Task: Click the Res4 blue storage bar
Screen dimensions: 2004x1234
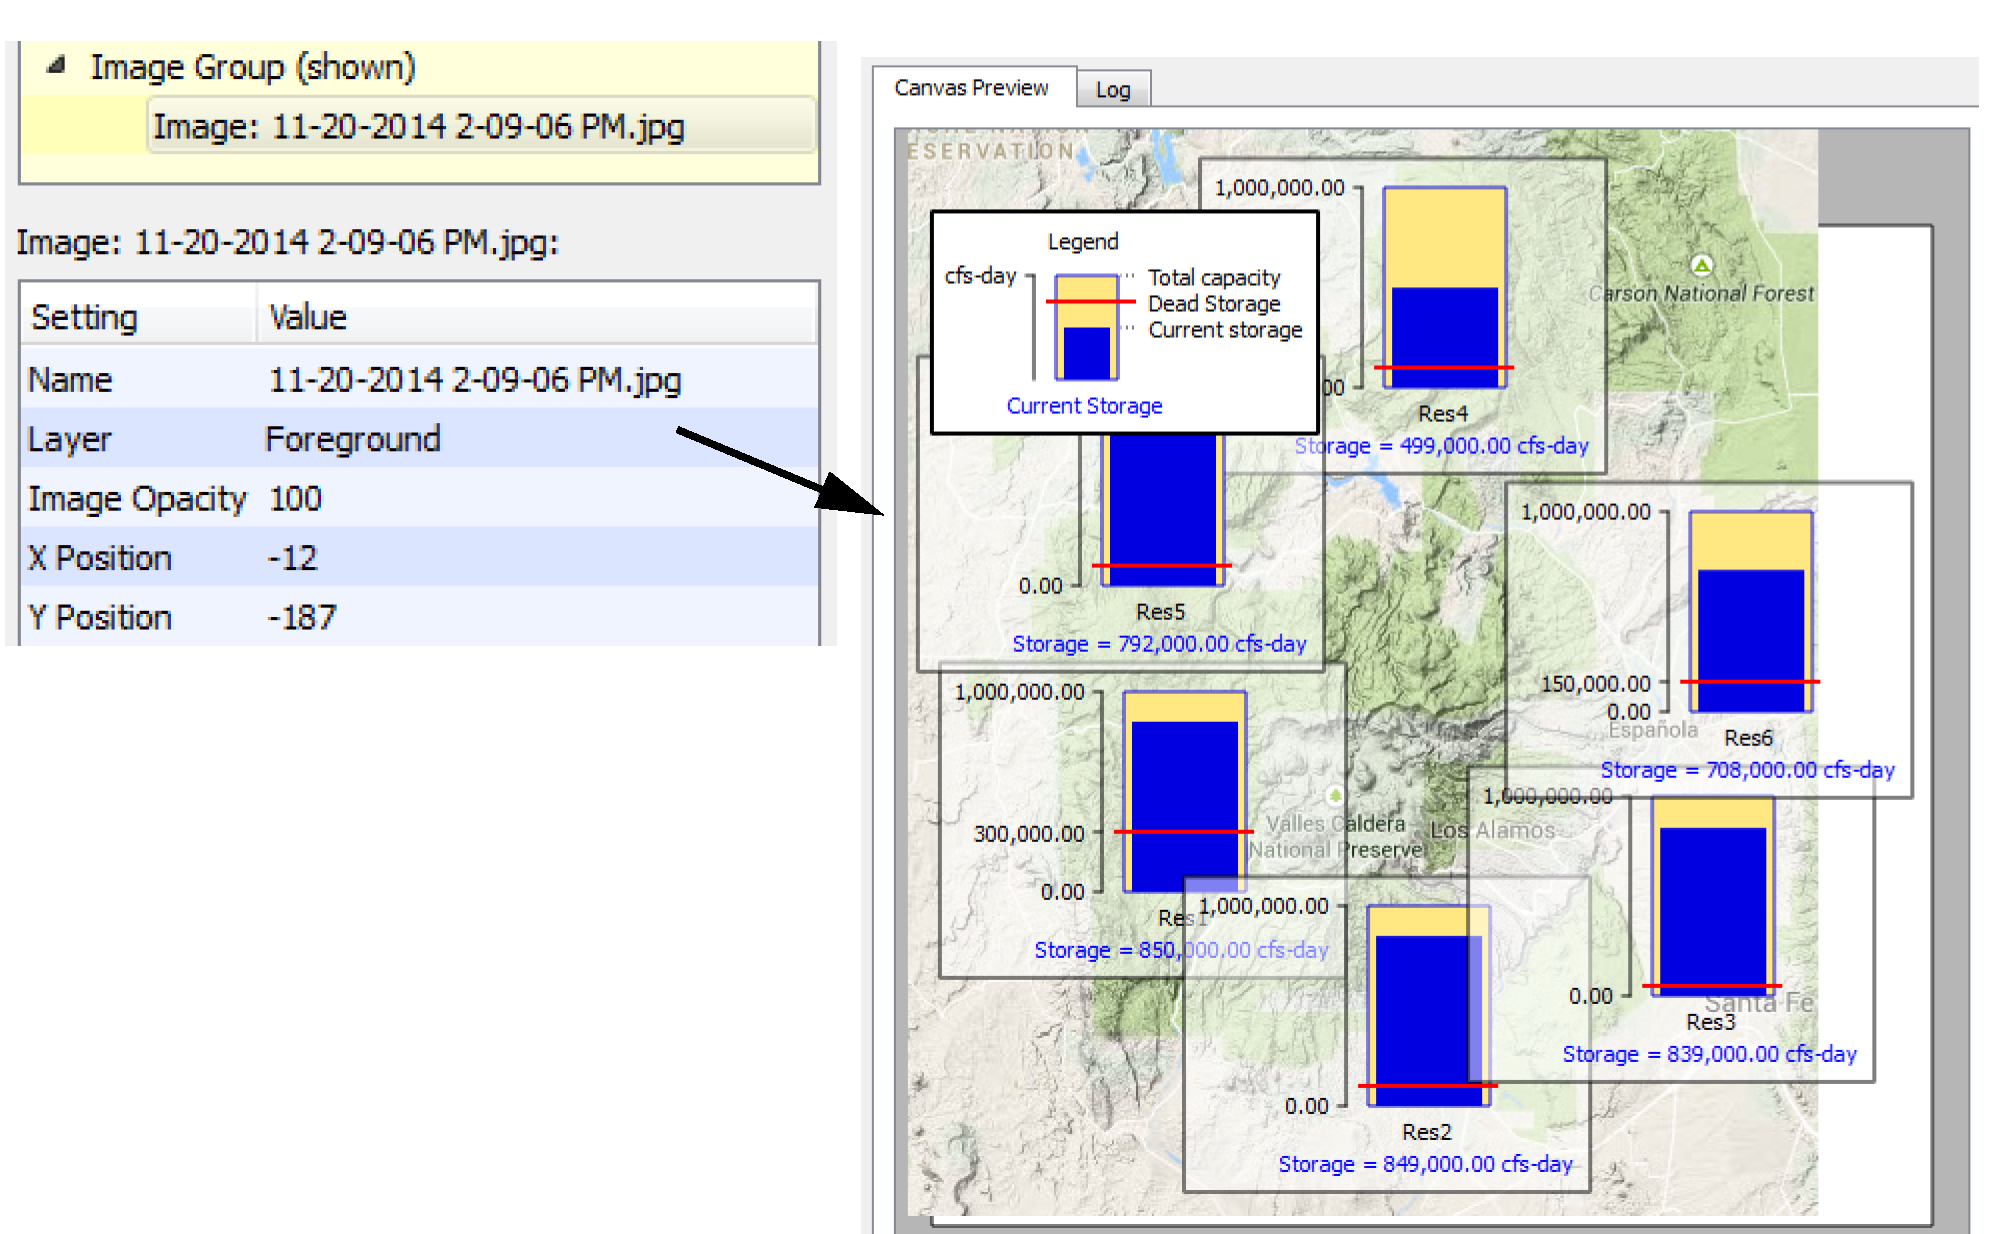Action: (x=1444, y=325)
